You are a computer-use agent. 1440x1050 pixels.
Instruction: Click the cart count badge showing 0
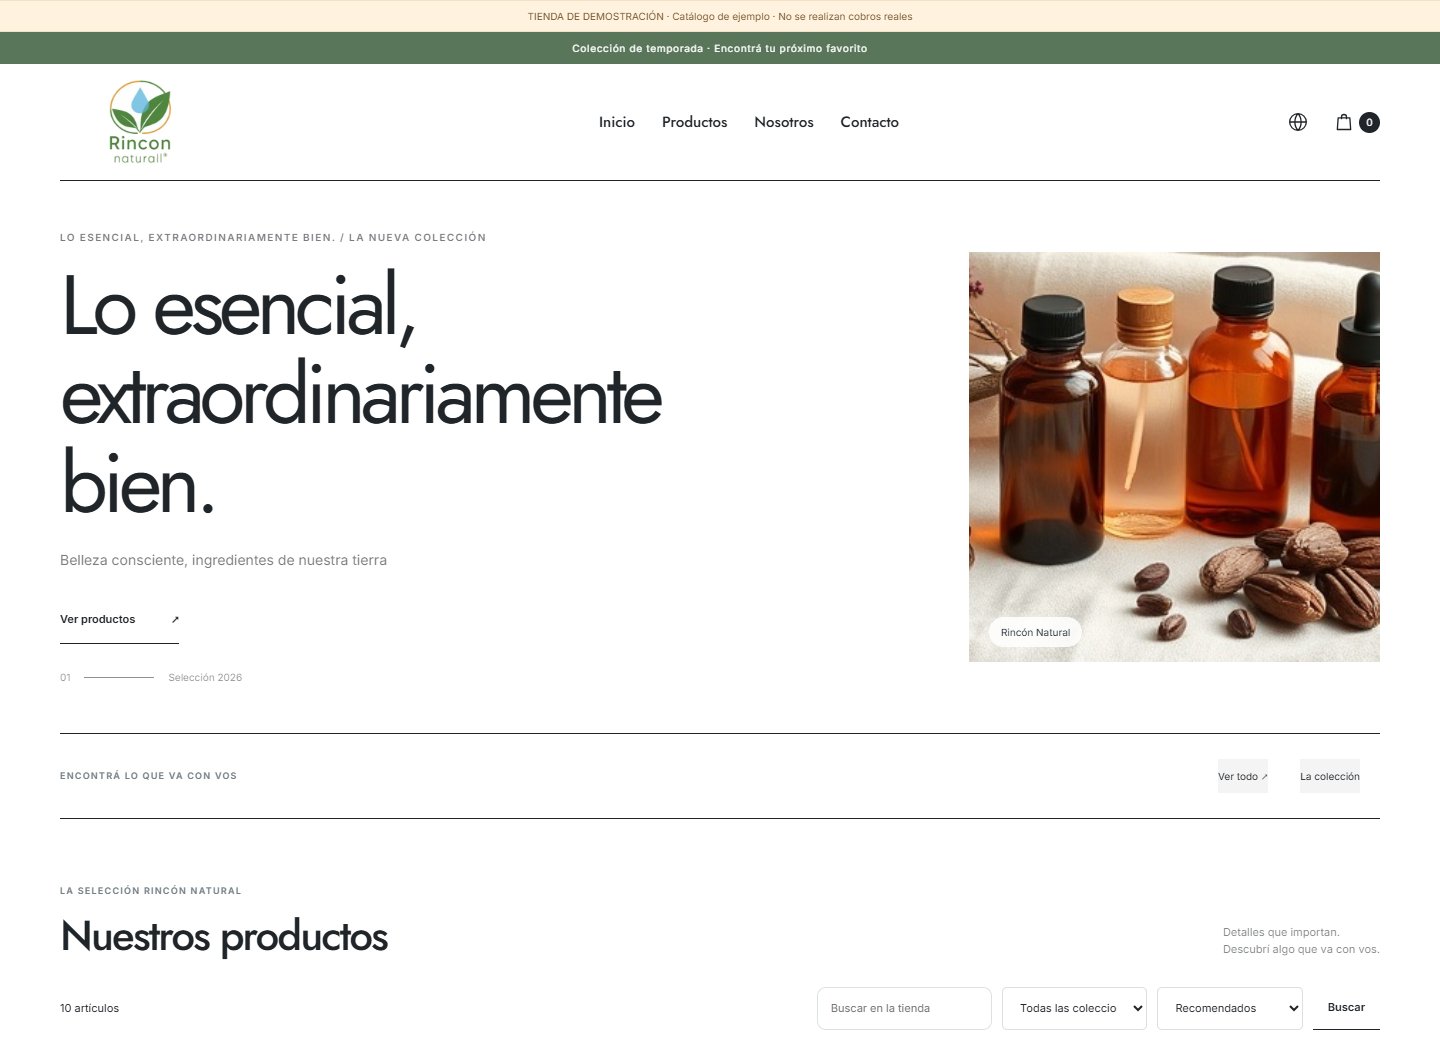pyautogui.click(x=1369, y=122)
